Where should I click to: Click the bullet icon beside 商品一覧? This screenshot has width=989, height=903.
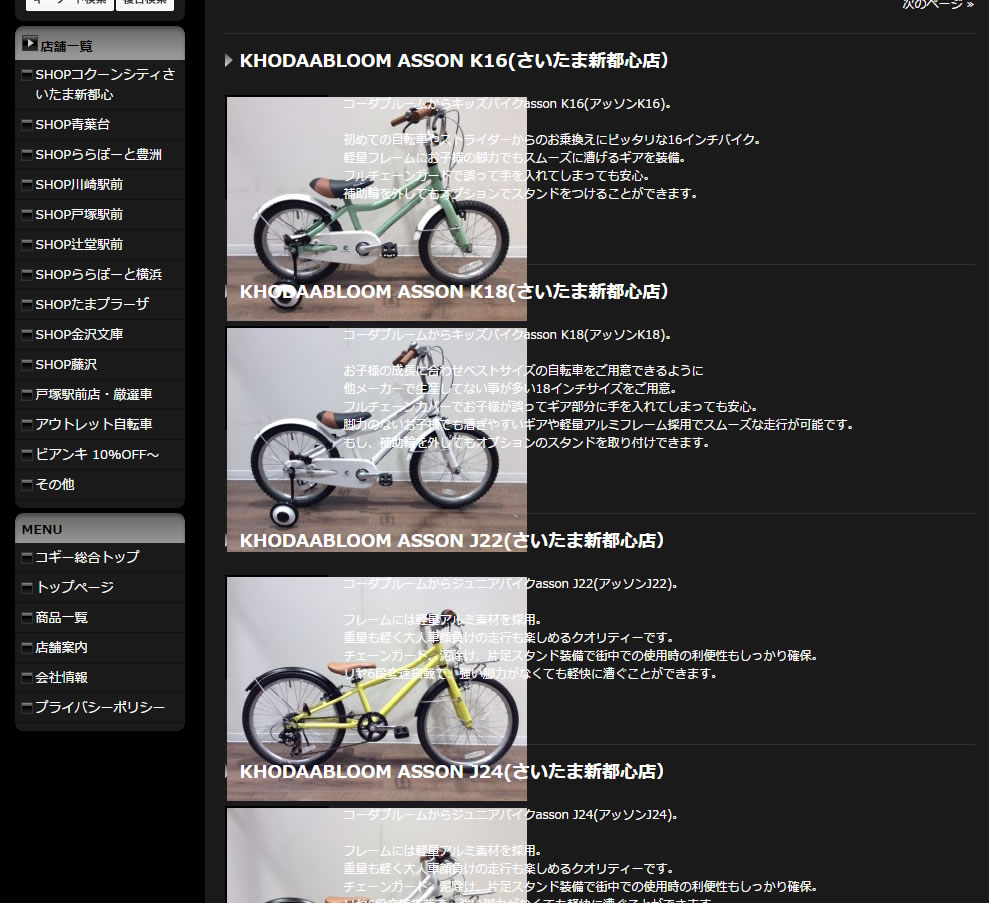[x=27, y=617]
